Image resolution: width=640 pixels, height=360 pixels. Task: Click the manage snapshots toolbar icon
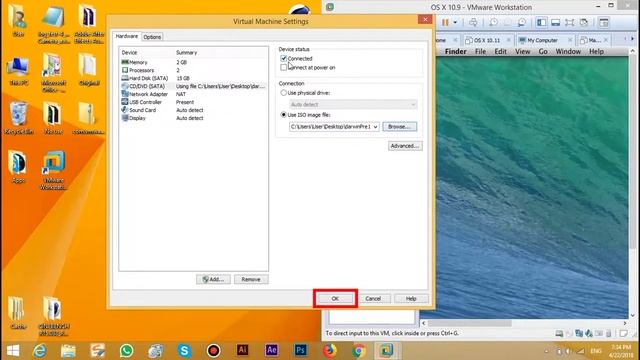(x=522, y=22)
